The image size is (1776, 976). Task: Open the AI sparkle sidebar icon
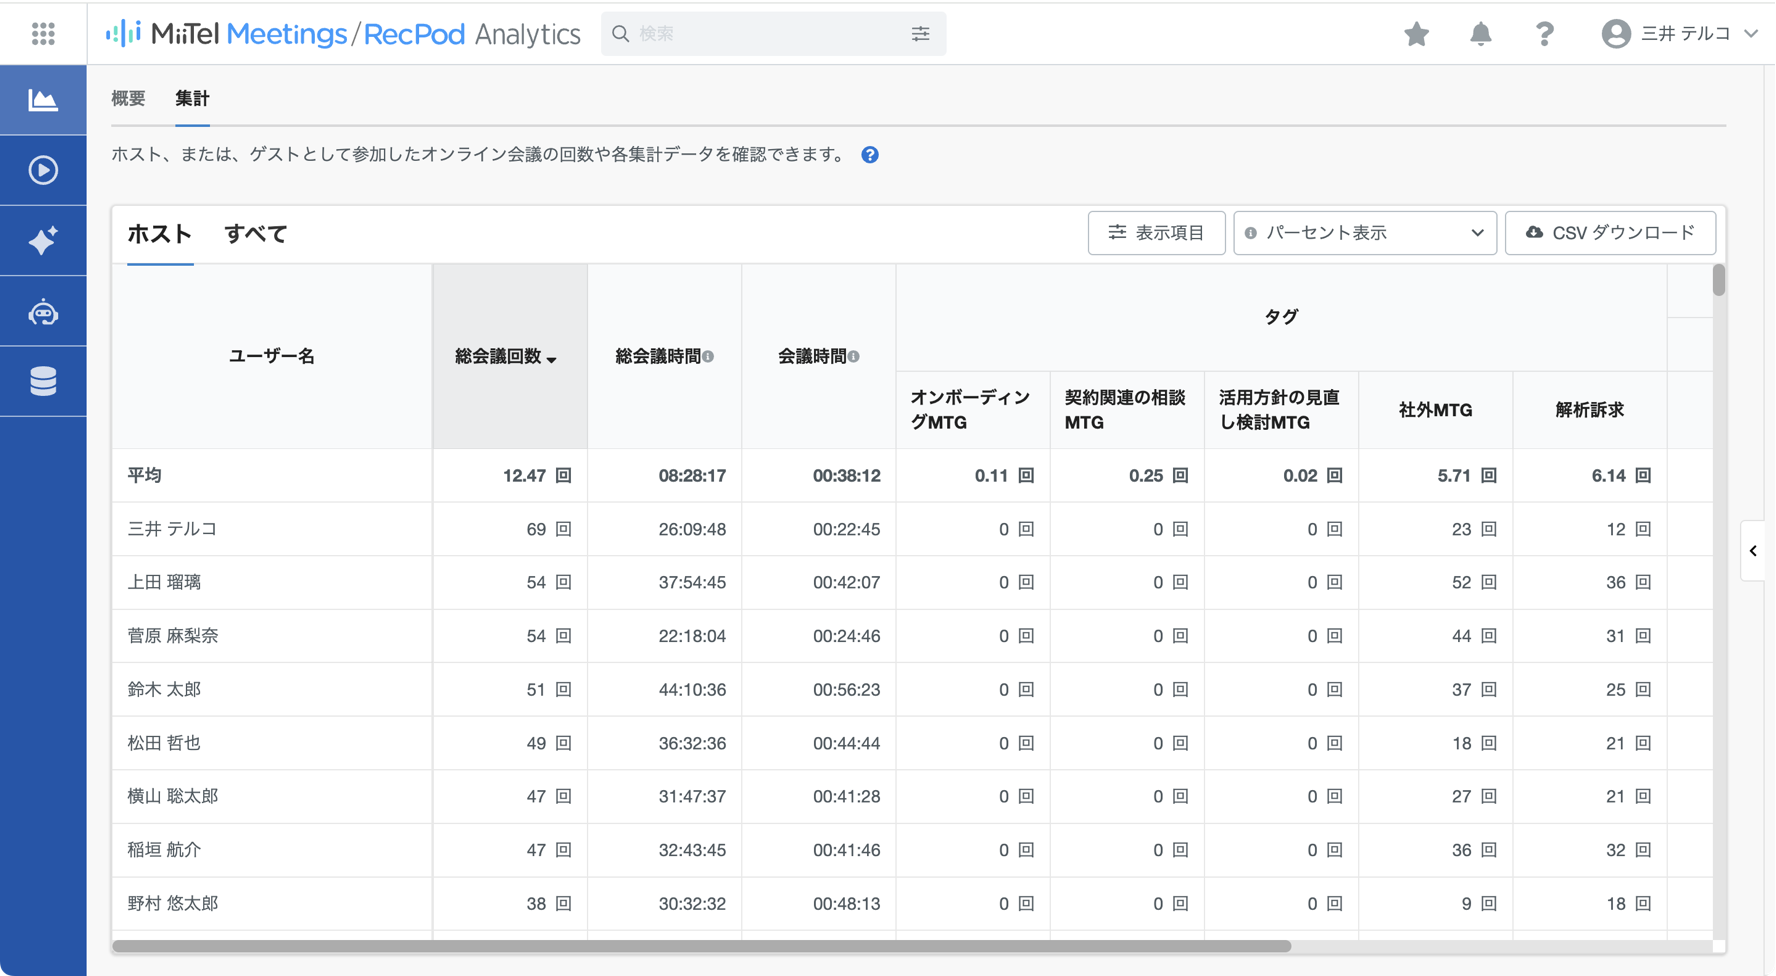point(43,241)
